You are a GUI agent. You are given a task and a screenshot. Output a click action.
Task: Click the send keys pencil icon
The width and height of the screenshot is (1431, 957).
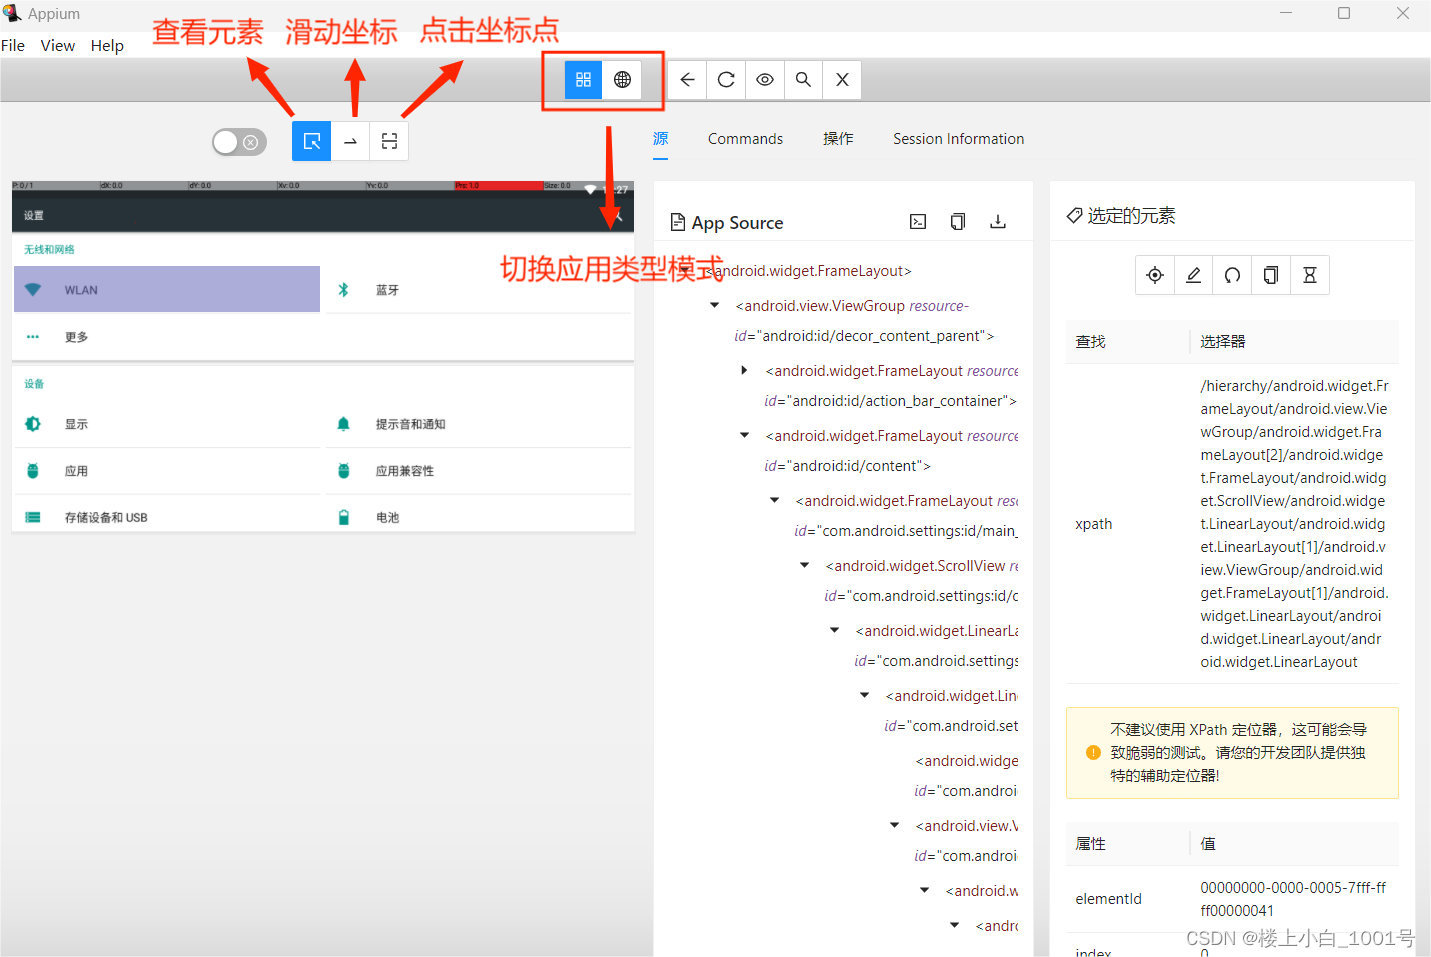[1193, 275]
